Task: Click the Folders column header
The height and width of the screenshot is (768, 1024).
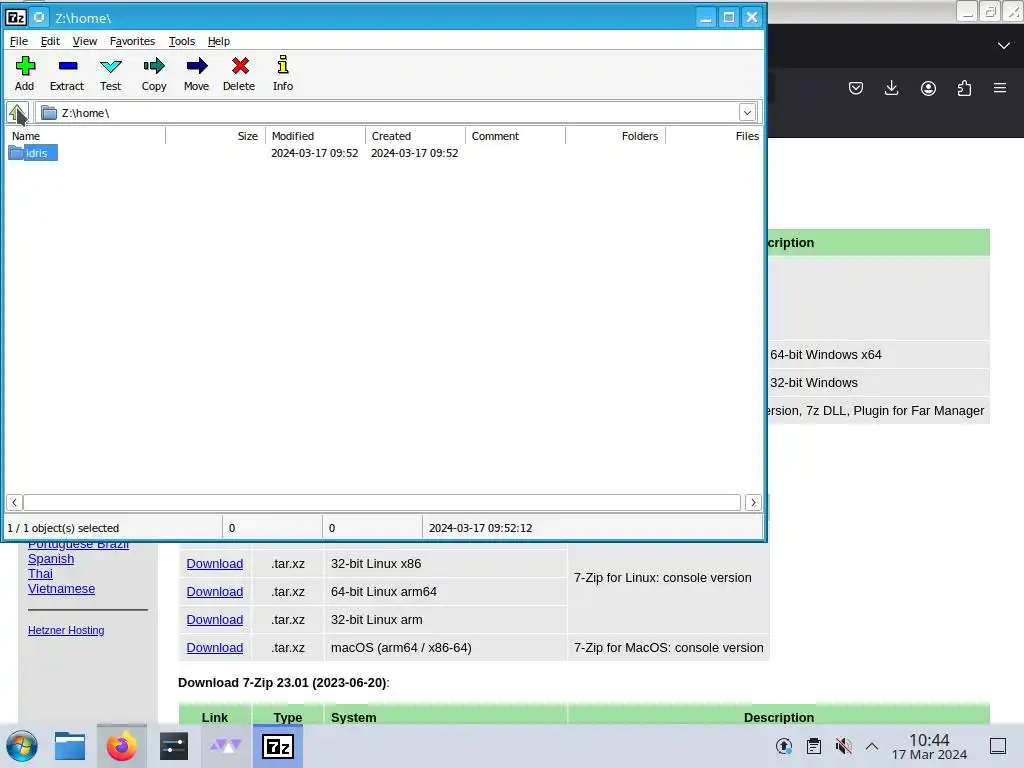Action: tap(615, 136)
